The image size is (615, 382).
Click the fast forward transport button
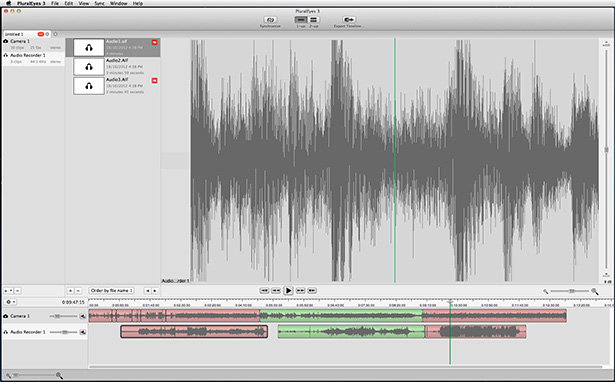pyautogui.click(x=300, y=291)
